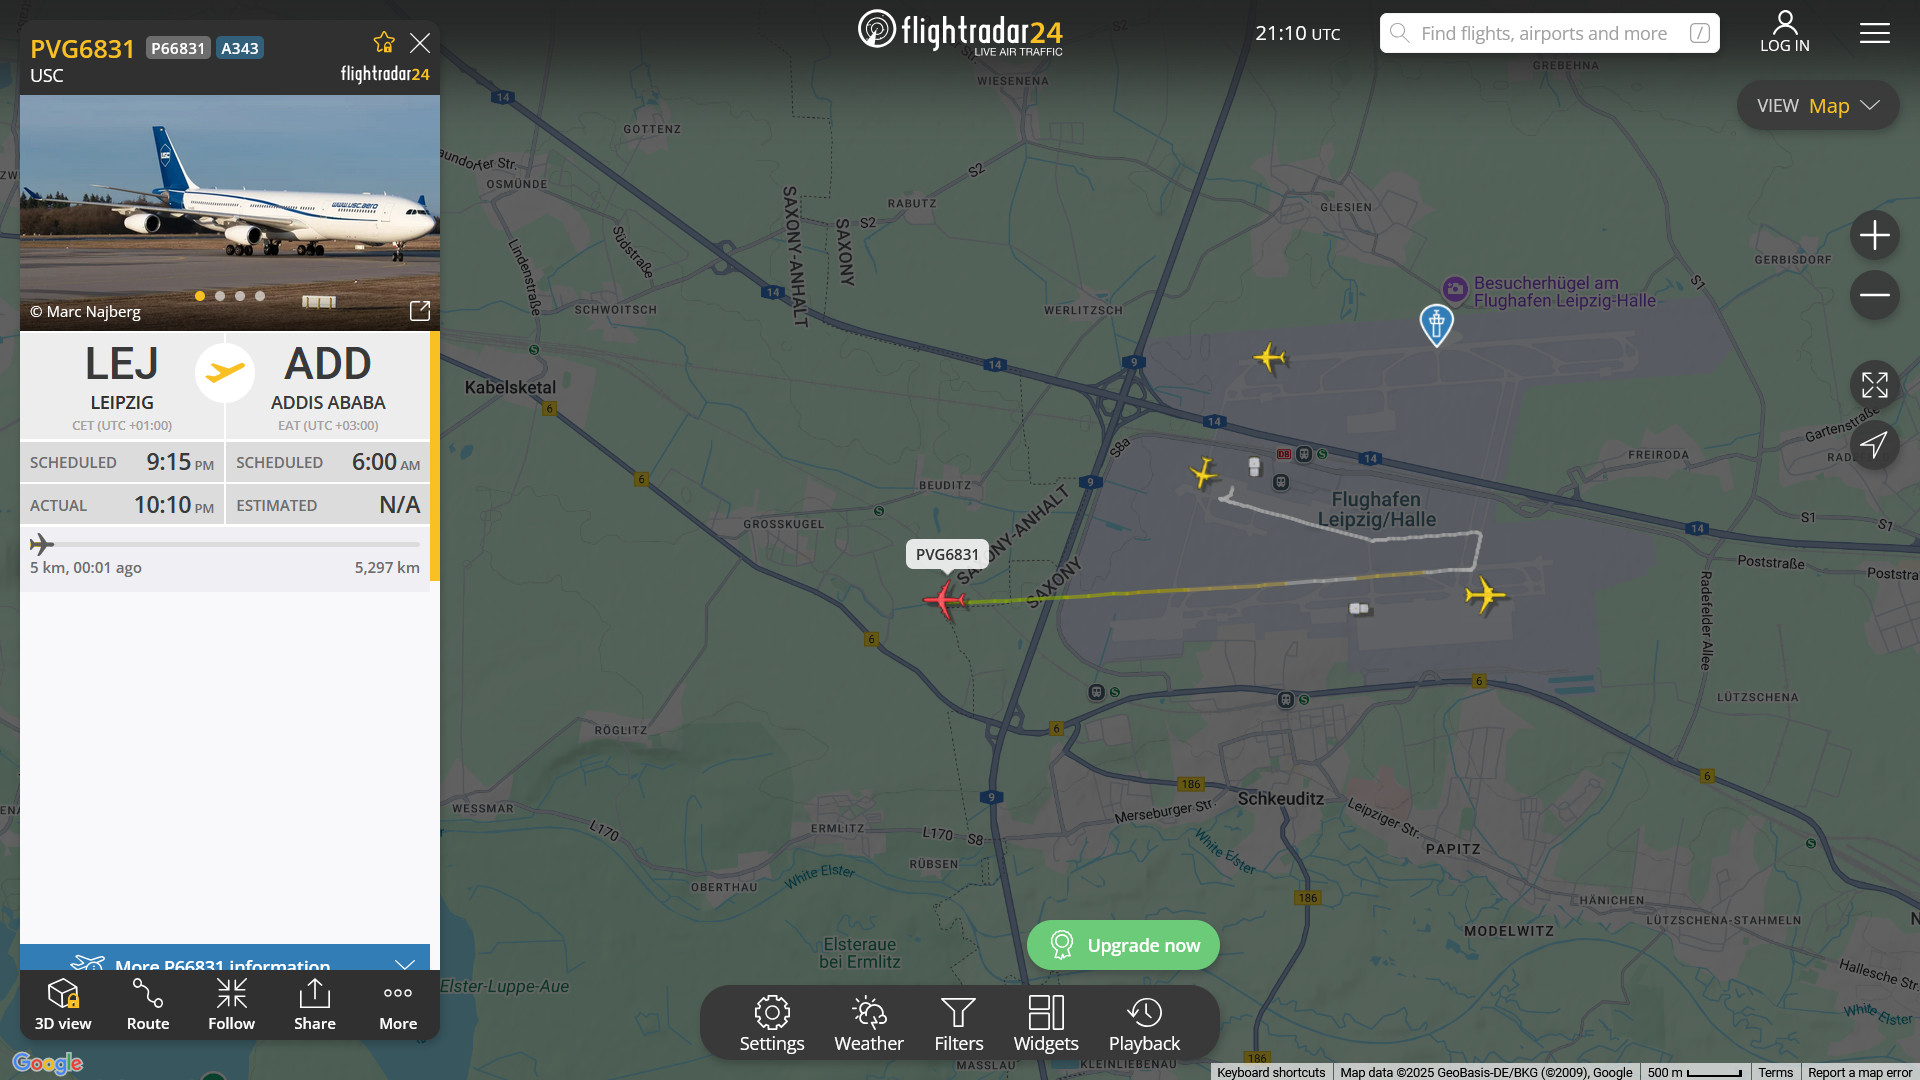Open the Widgets panel

pyautogui.click(x=1045, y=1024)
